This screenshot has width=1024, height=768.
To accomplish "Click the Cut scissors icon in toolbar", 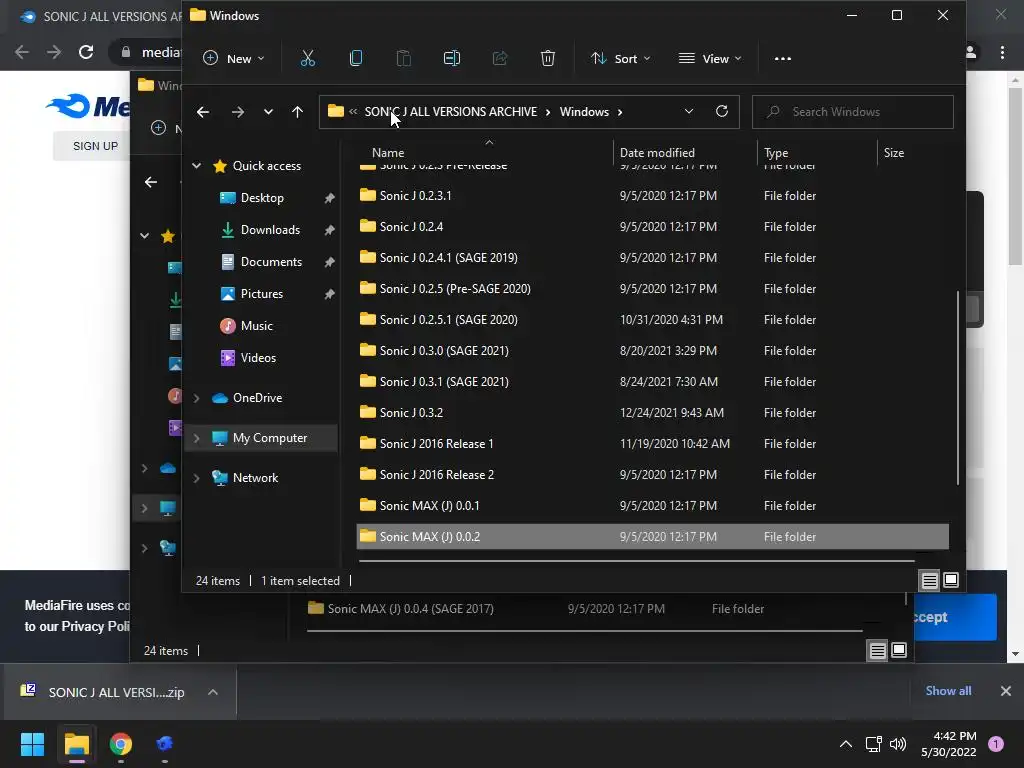I will [x=308, y=58].
